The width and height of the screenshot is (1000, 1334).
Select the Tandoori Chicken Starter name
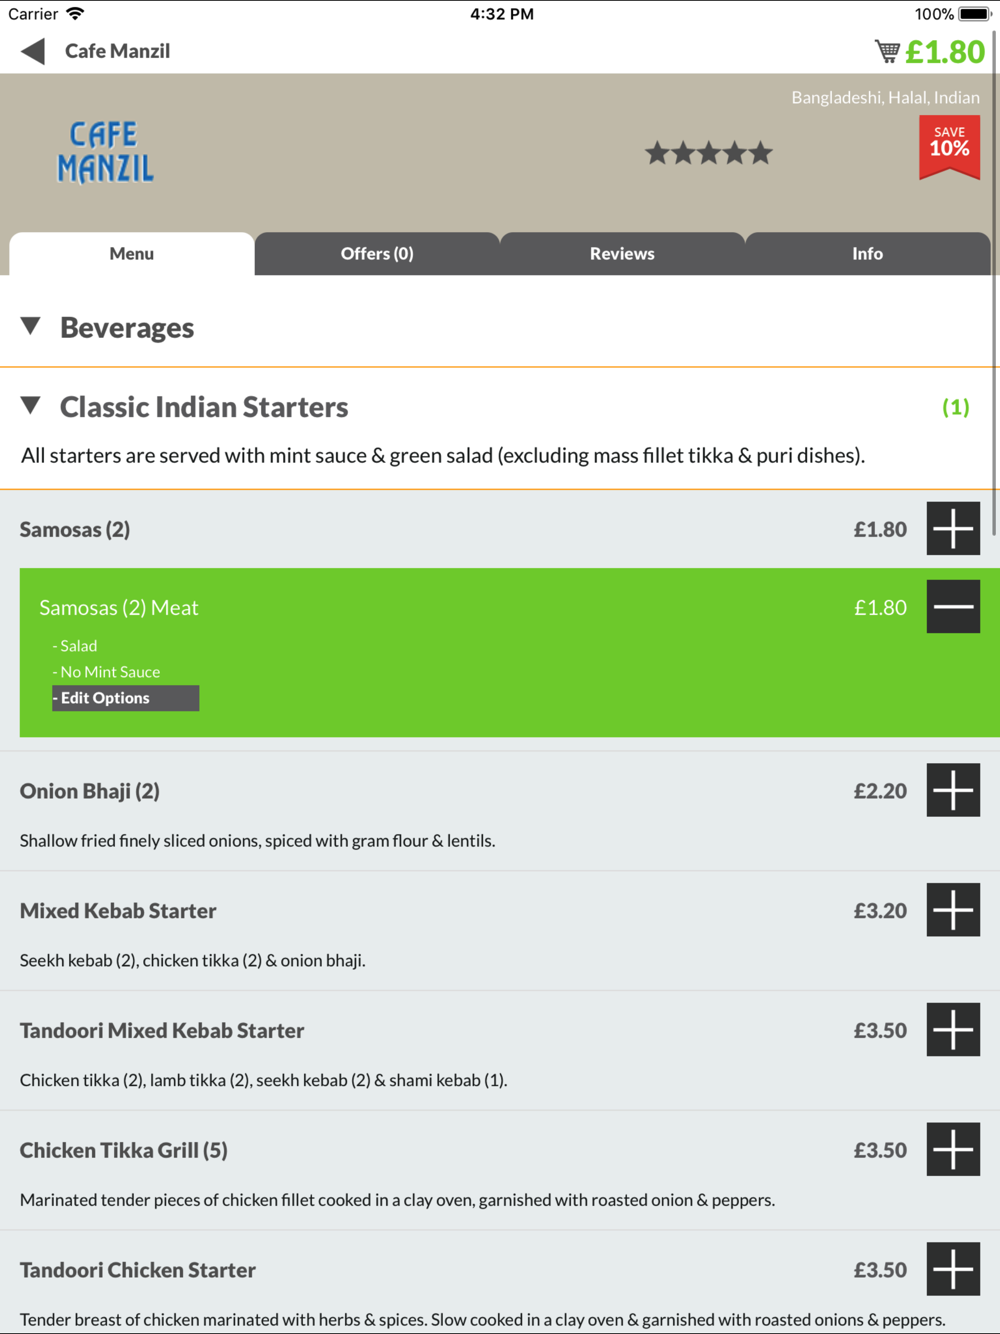[x=138, y=1271]
